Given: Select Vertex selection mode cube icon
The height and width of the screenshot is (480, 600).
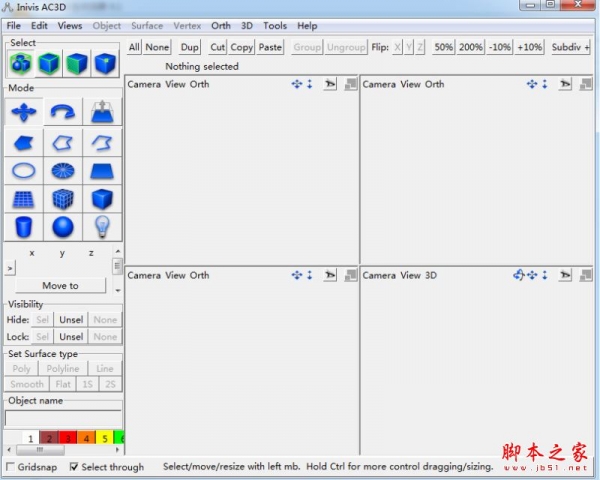Looking at the screenshot, I should [105, 63].
